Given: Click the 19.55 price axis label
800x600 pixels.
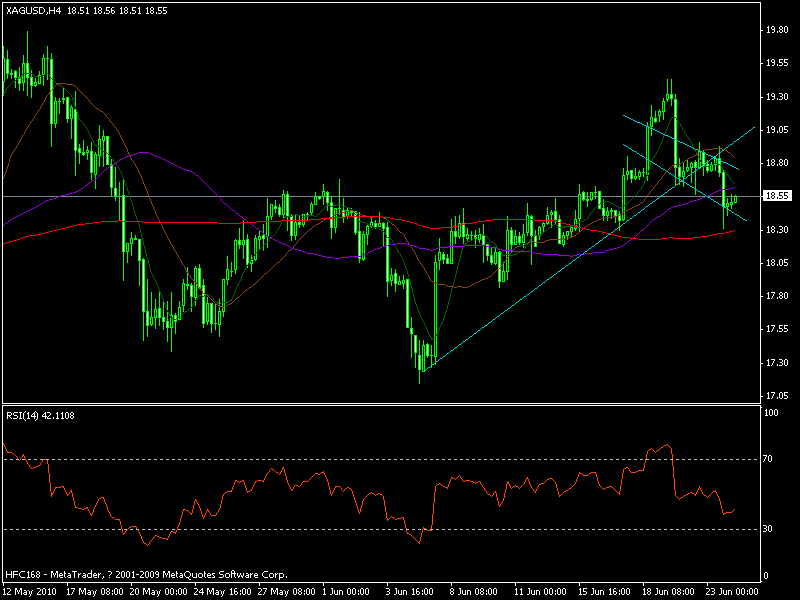Looking at the screenshot, I should tap(777, 63).
